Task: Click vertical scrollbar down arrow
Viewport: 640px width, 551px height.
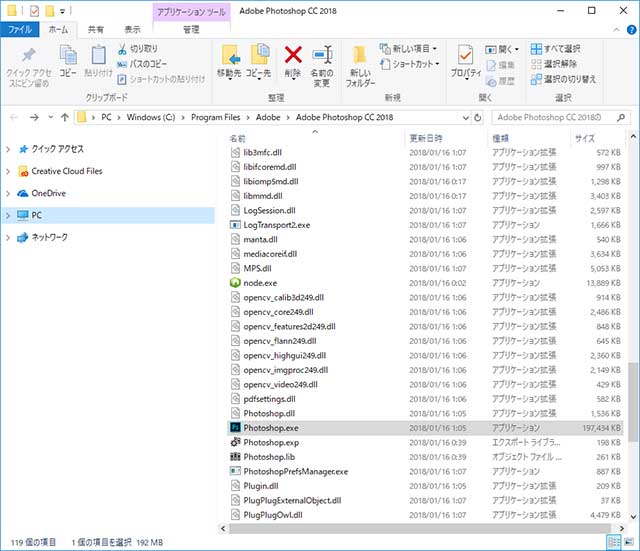Action: 633,516
